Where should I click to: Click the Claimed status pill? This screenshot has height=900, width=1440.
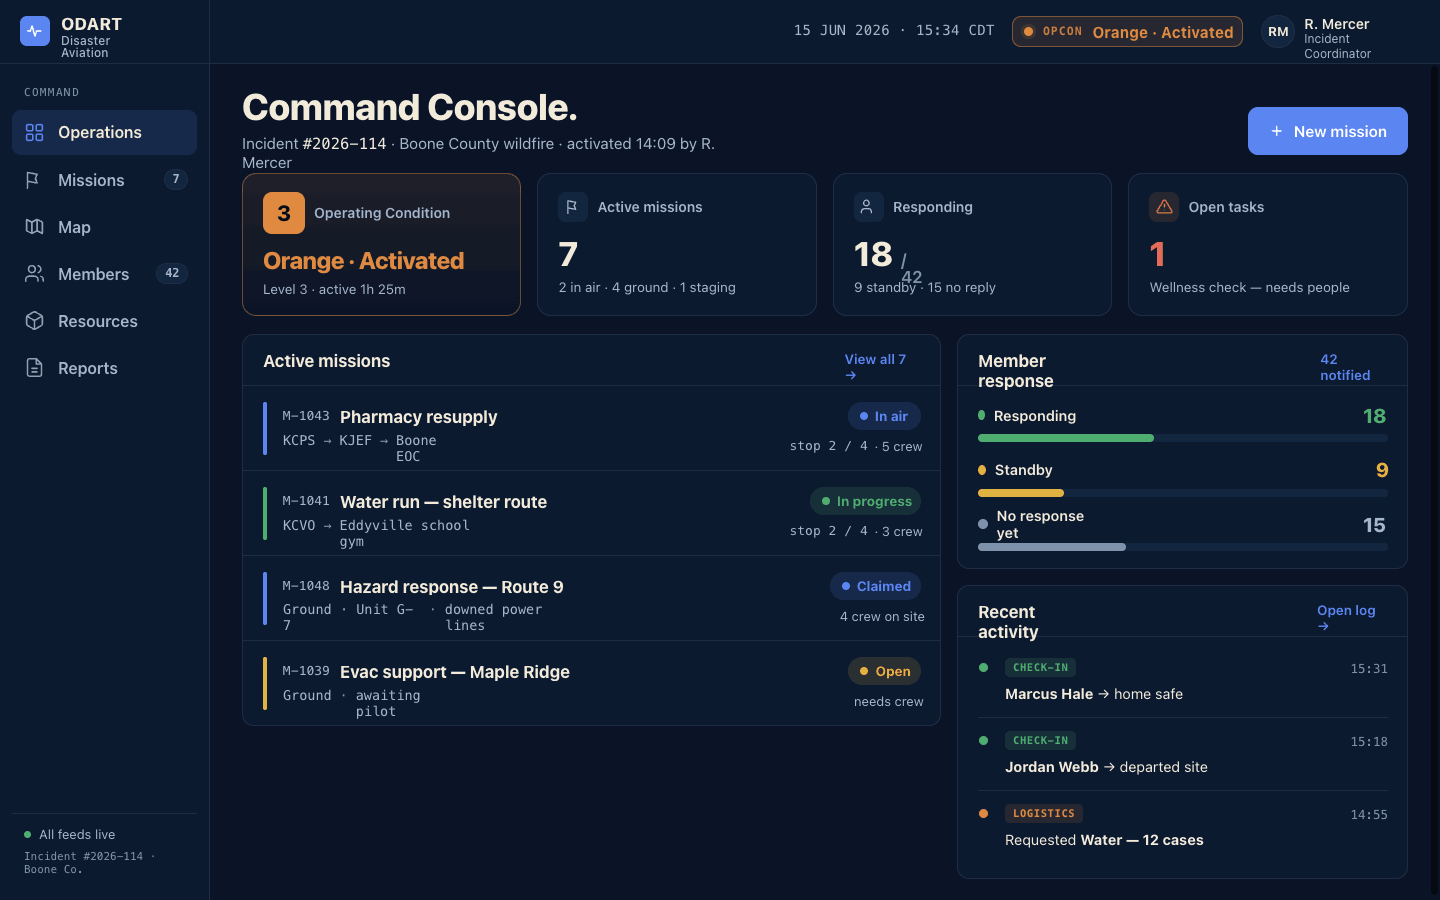click(875, 586)
